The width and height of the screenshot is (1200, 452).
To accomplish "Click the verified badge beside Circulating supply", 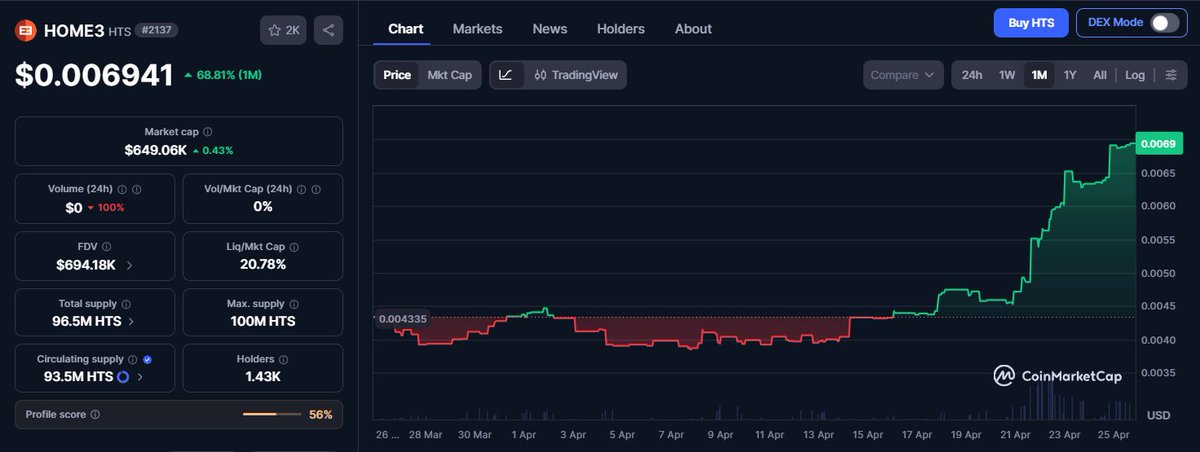I will coord(148,359).
